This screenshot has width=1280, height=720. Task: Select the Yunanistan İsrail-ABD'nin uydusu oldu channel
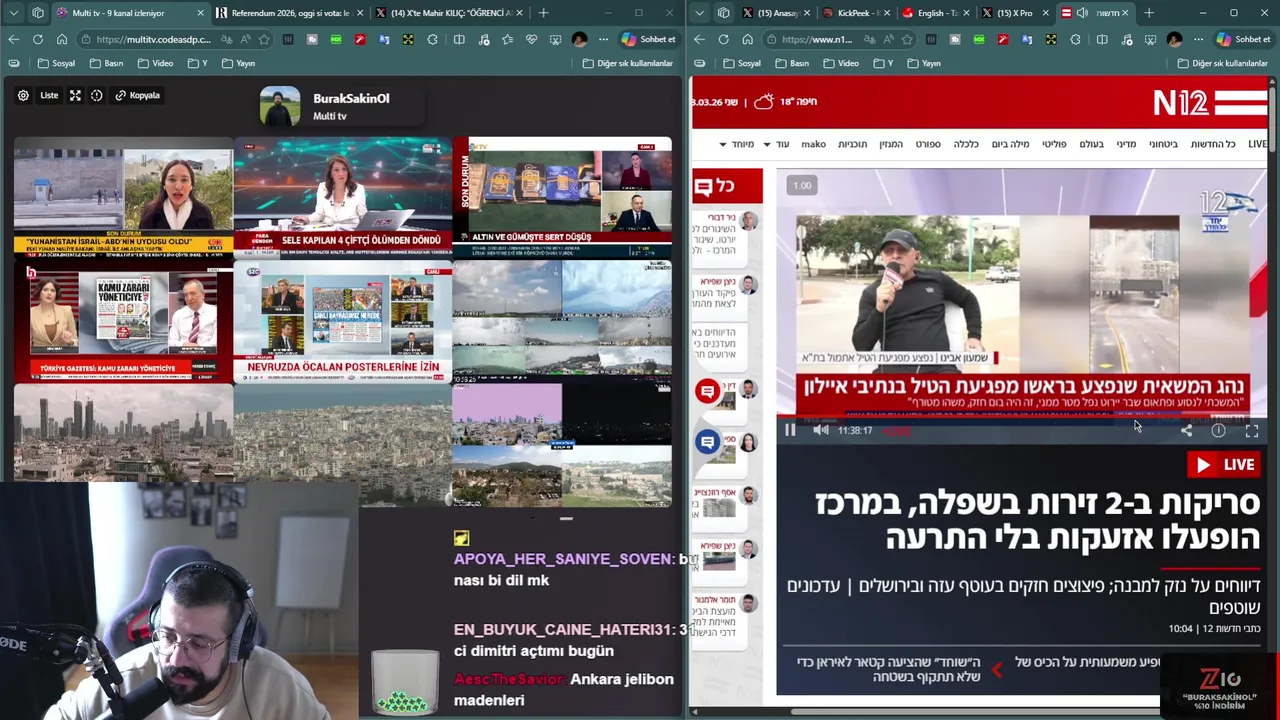(123, 196)
